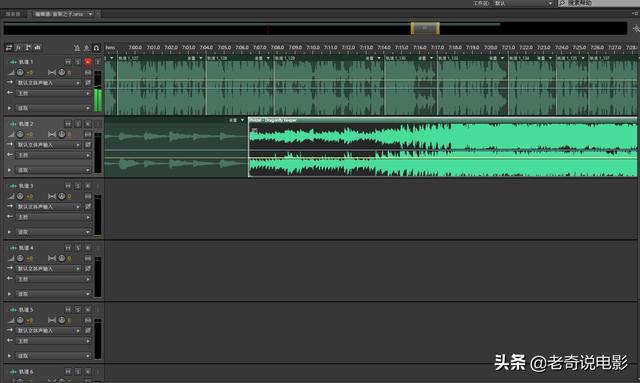Open the 读取 automation mode dropdown on 轨道 4
The height and width of the screenshot is (383, 640).
point(54,294)
